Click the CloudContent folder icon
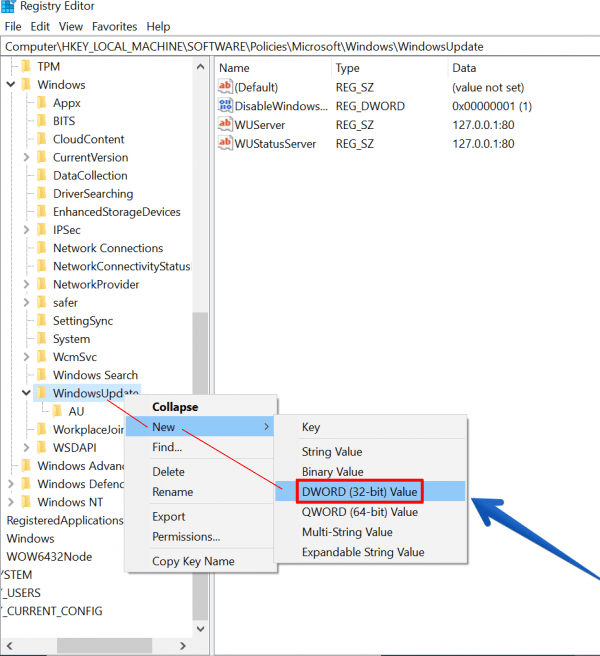600x656 pixels. coord(42,139)
